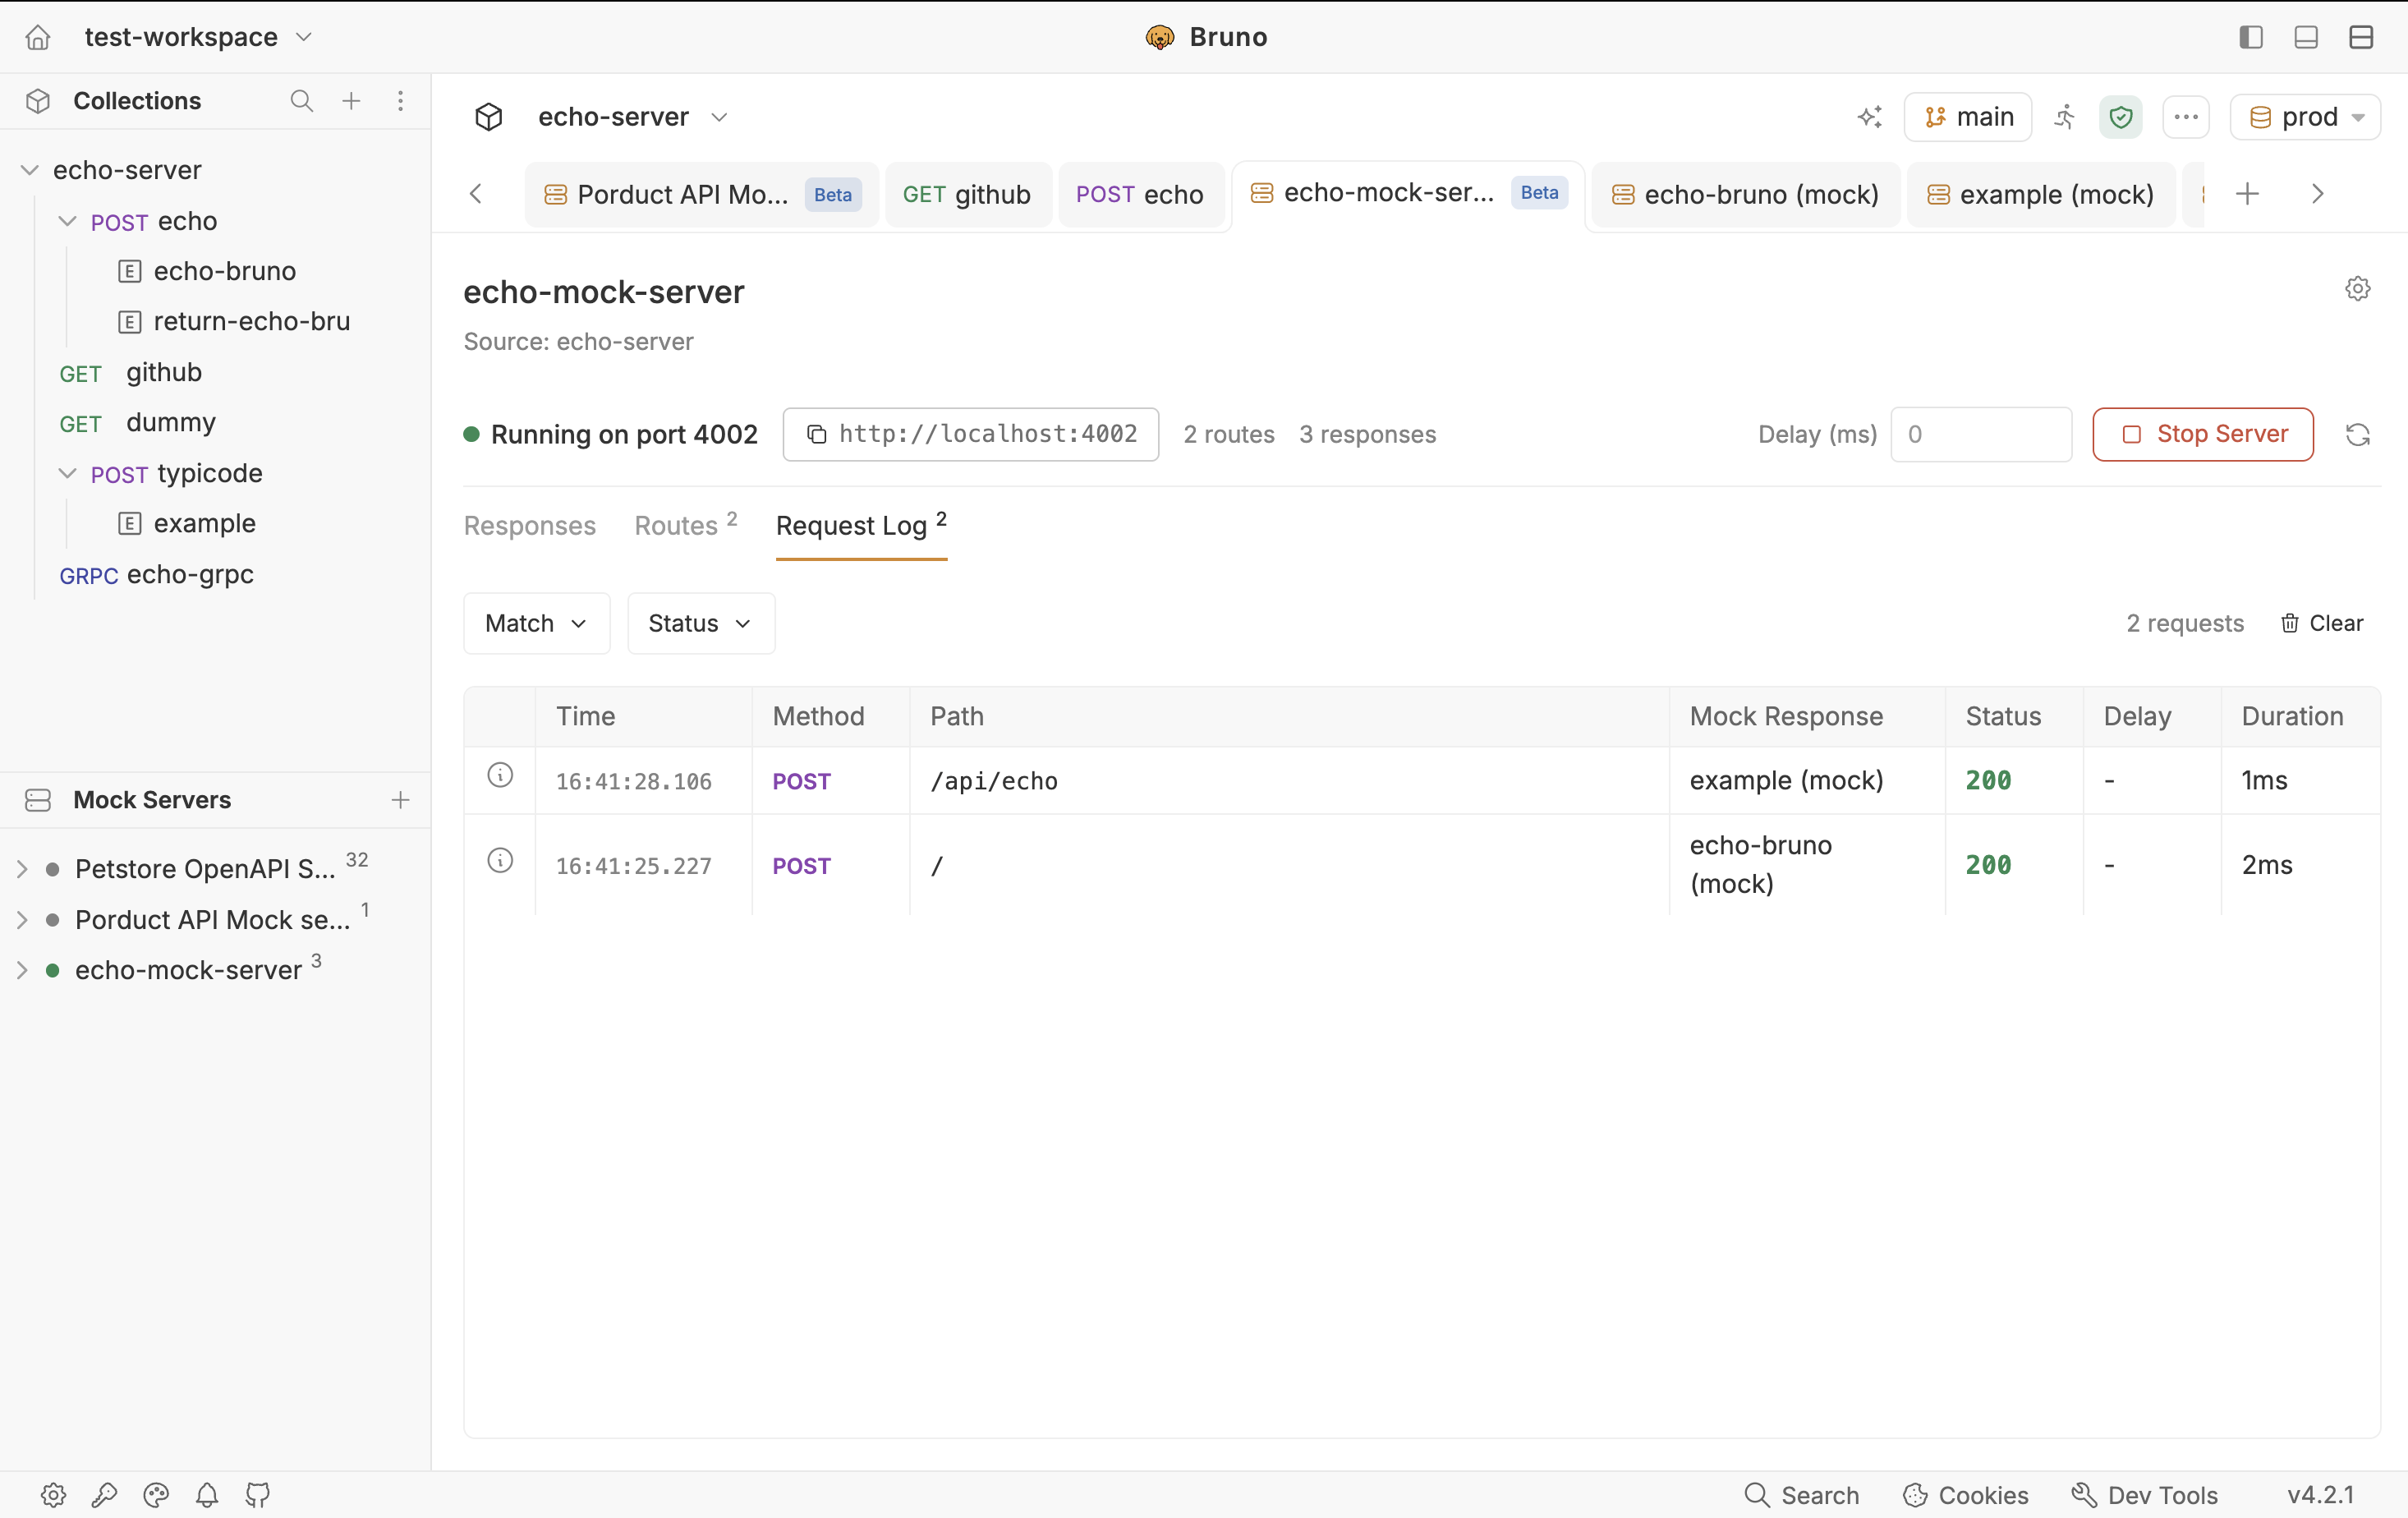Open the echo-bruno (mock) tab
Viewport: 2408px width, 1518px height.
tap(1745, 194)
